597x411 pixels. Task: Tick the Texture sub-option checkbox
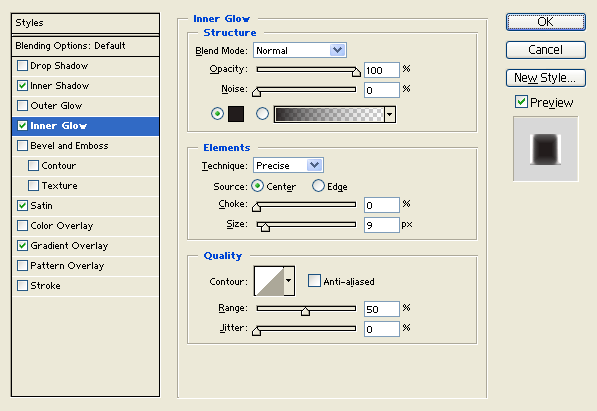34,186
